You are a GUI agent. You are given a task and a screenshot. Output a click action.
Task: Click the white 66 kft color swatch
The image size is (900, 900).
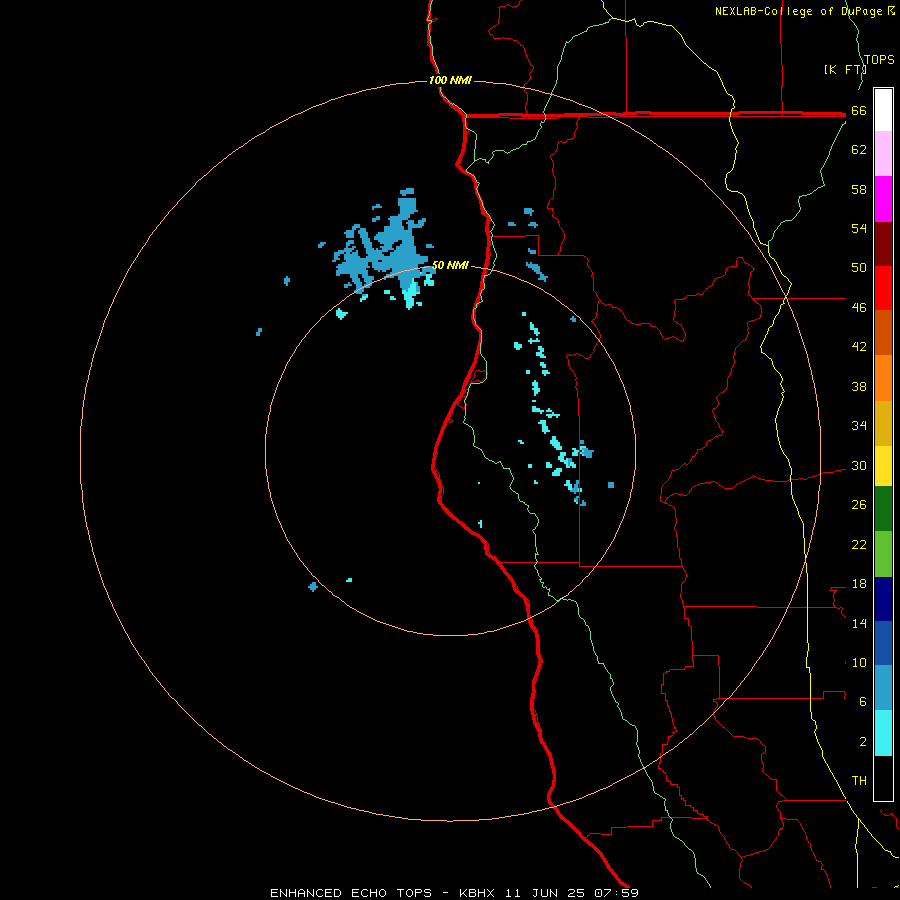pyautogui.click(x=883, y=110)
